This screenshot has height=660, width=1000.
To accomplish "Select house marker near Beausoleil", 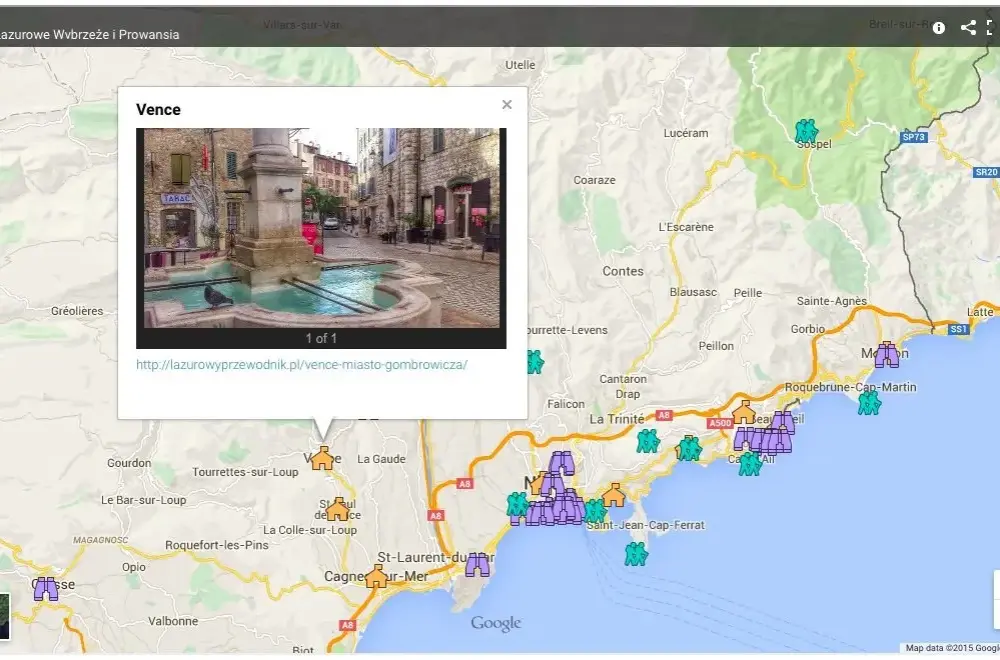I will click(x=744, y=413).
